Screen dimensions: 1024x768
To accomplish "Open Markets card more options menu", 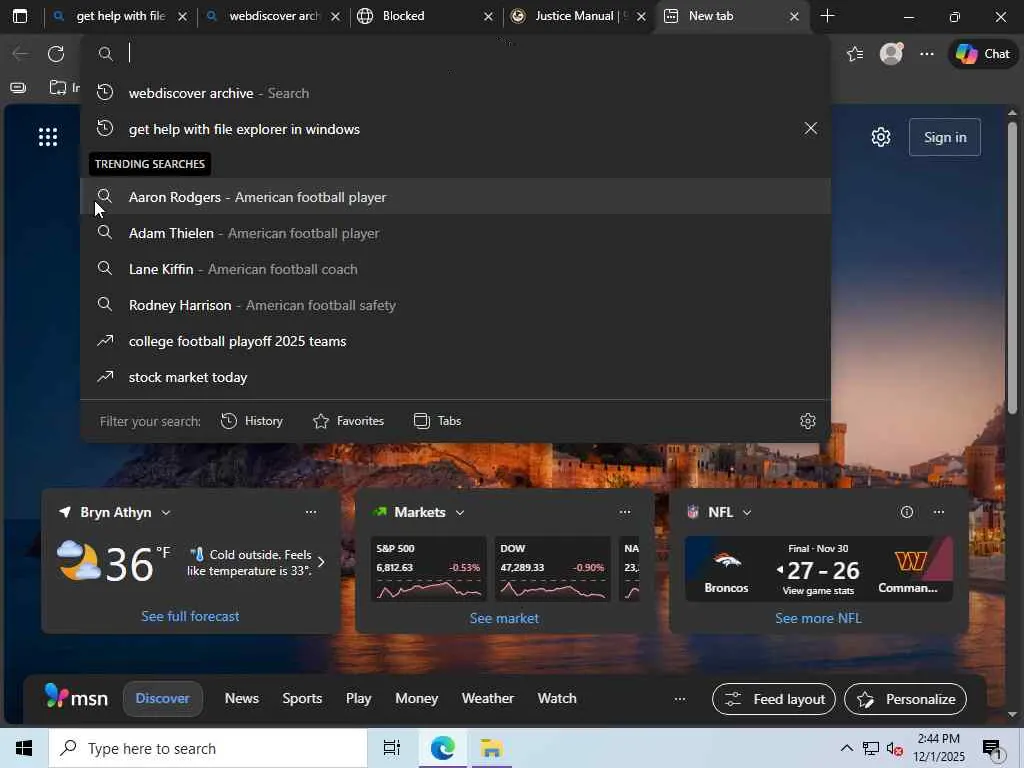I will click(x=625, y=513).
